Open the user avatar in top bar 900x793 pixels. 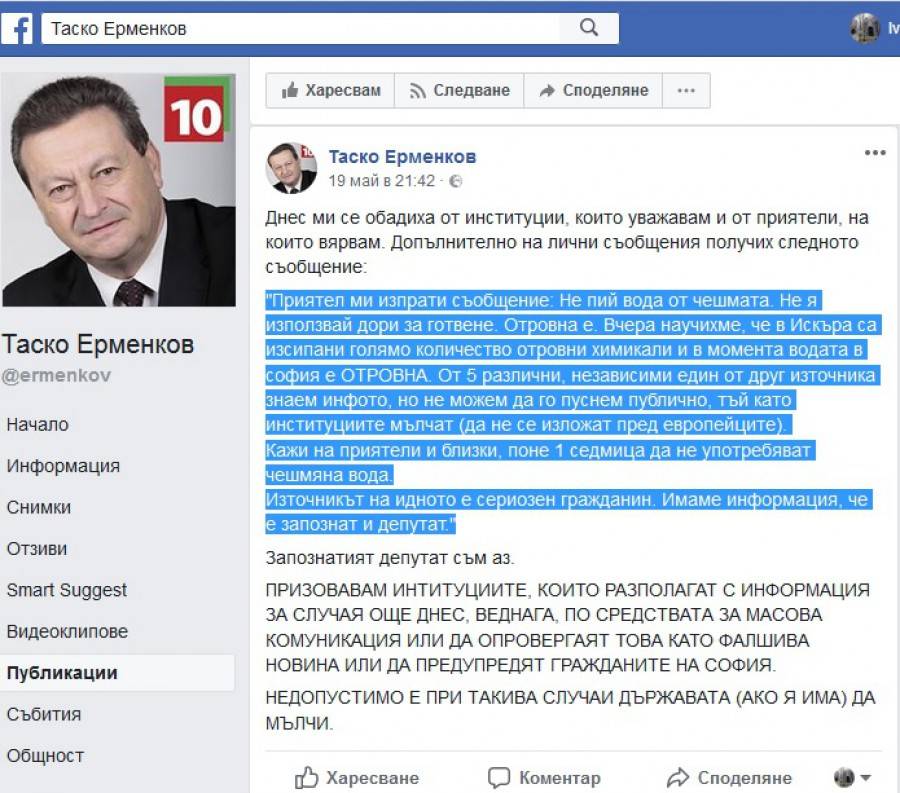864,28
